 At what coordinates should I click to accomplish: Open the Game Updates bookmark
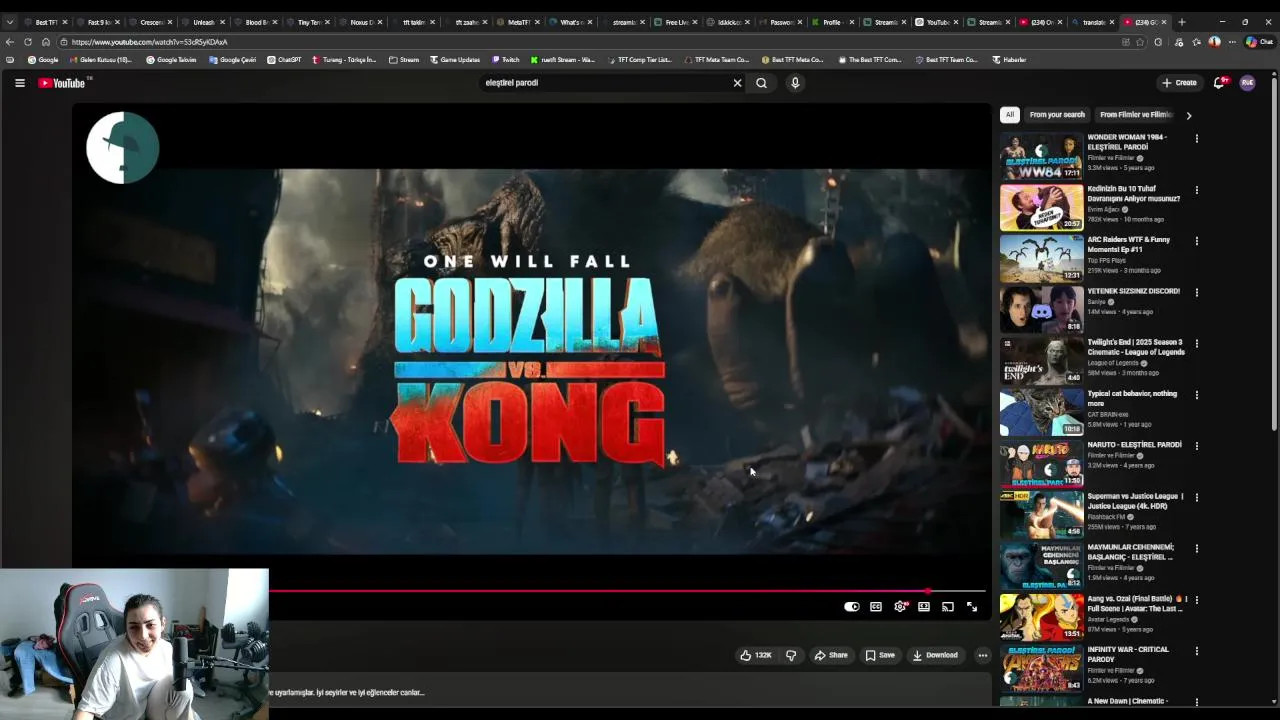point(455,60)
